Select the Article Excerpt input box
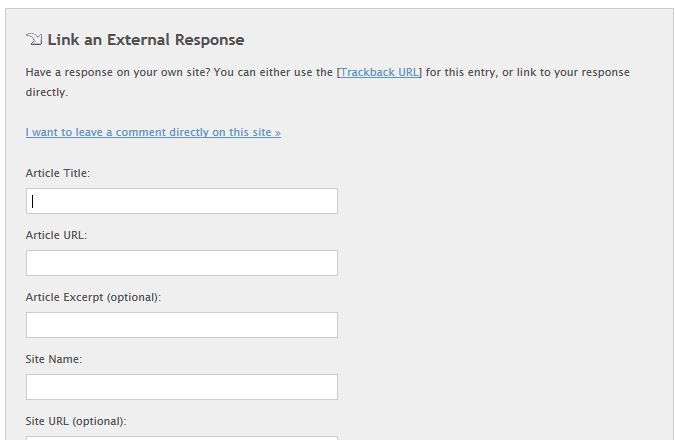Screen dimensions: 675x440 pyautogui.click(x=182, y=325)
